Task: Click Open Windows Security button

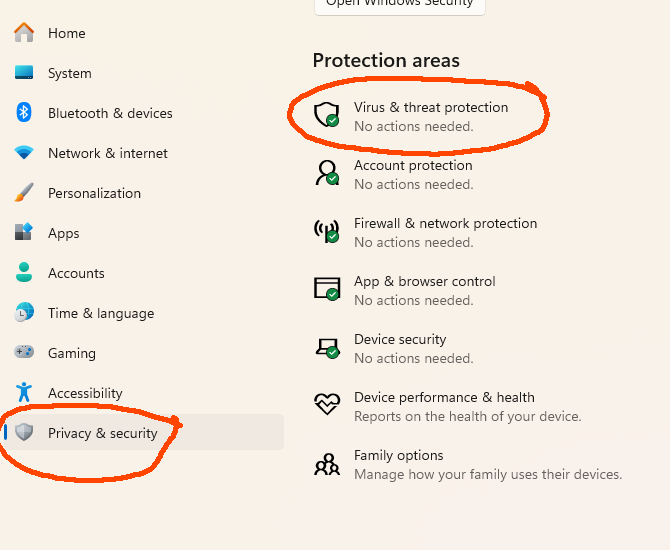Action: (x=400, y=4)
